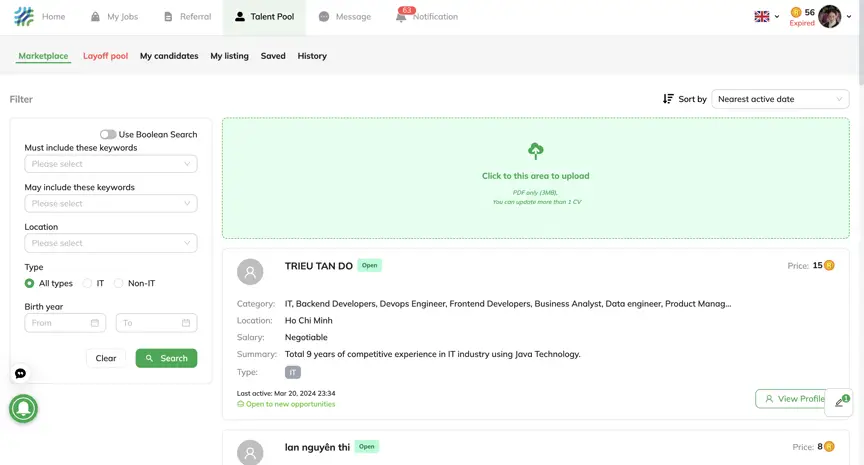Open the chat bubble widget icon
Image resolution: width=864 pixels, height=465 pixels.
(x=20, y=374)
